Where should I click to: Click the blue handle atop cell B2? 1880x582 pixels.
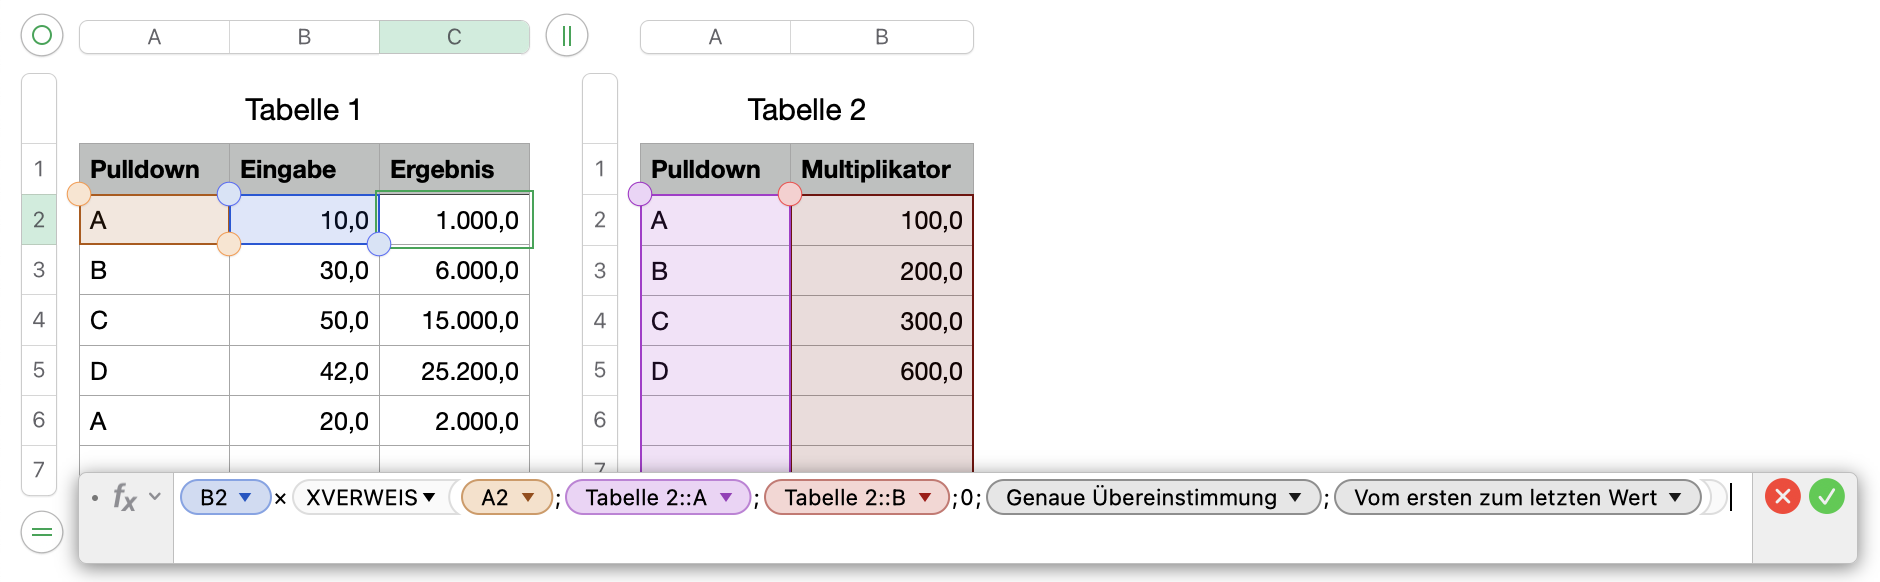pyautogui.click(x=229, y=194)
